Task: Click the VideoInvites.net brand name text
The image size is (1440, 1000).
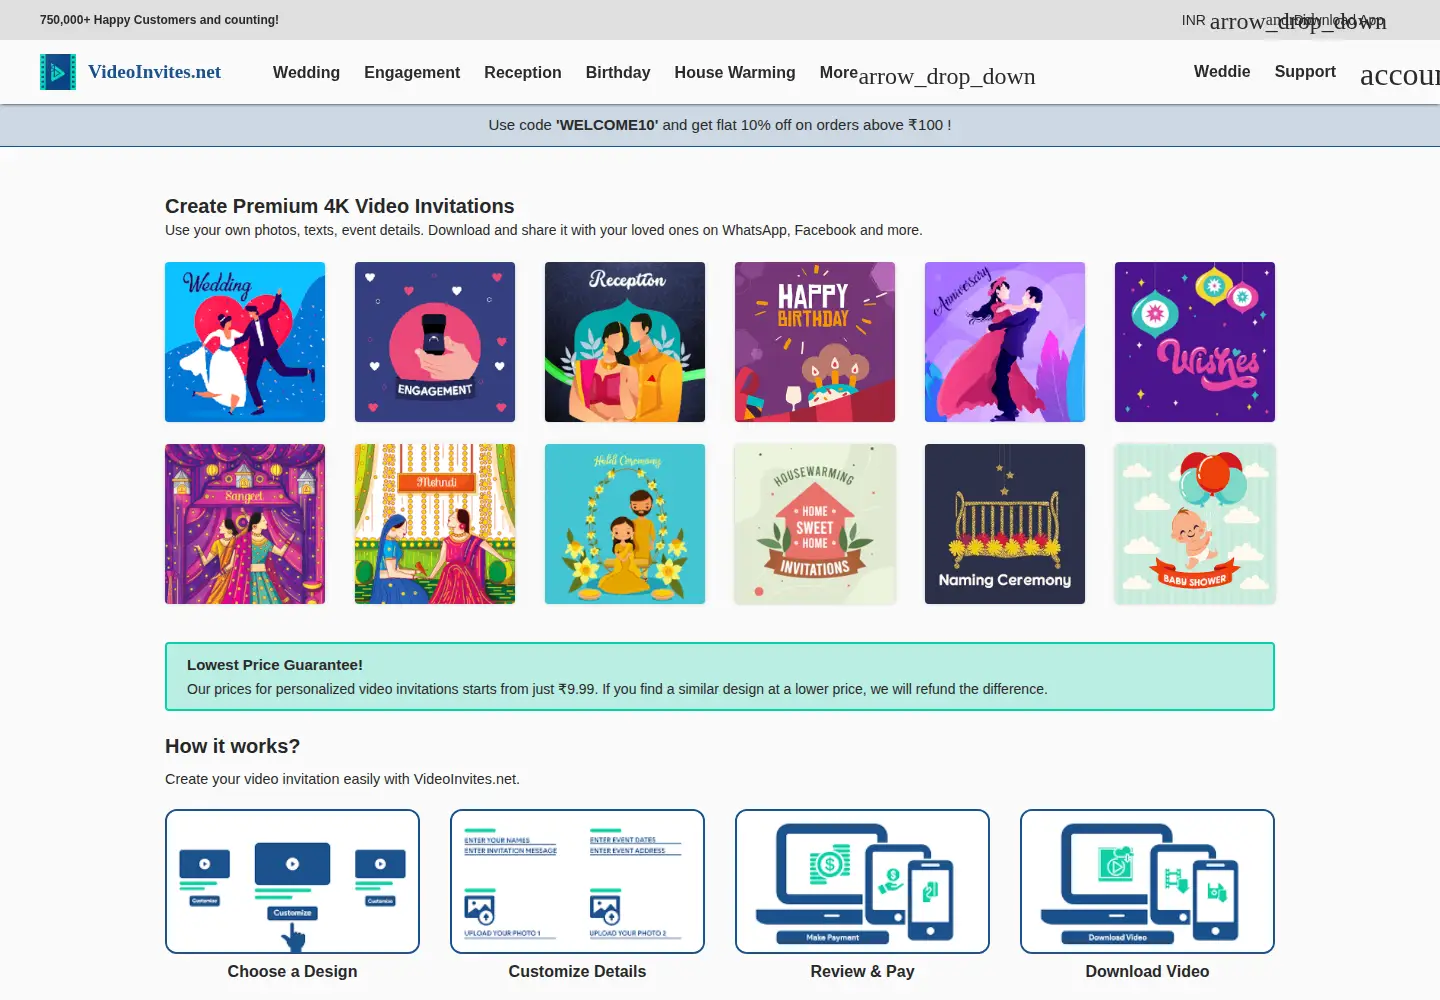Action: [155, 72]
